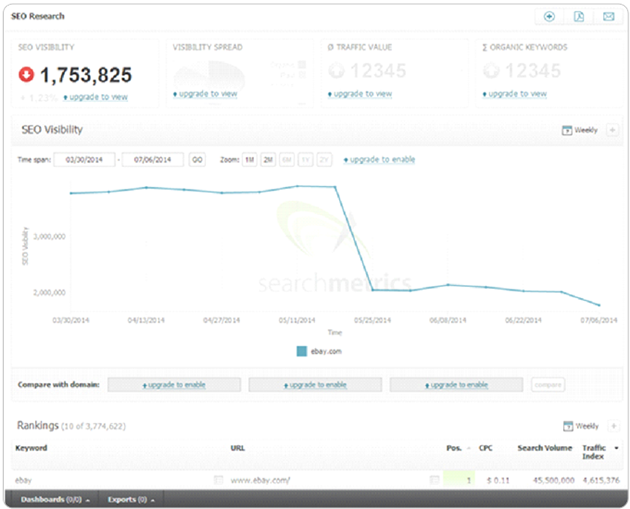Viewport: 630px width, 509px height.
Task: Sort by the CPC column header
Action: tap(485, 448)
